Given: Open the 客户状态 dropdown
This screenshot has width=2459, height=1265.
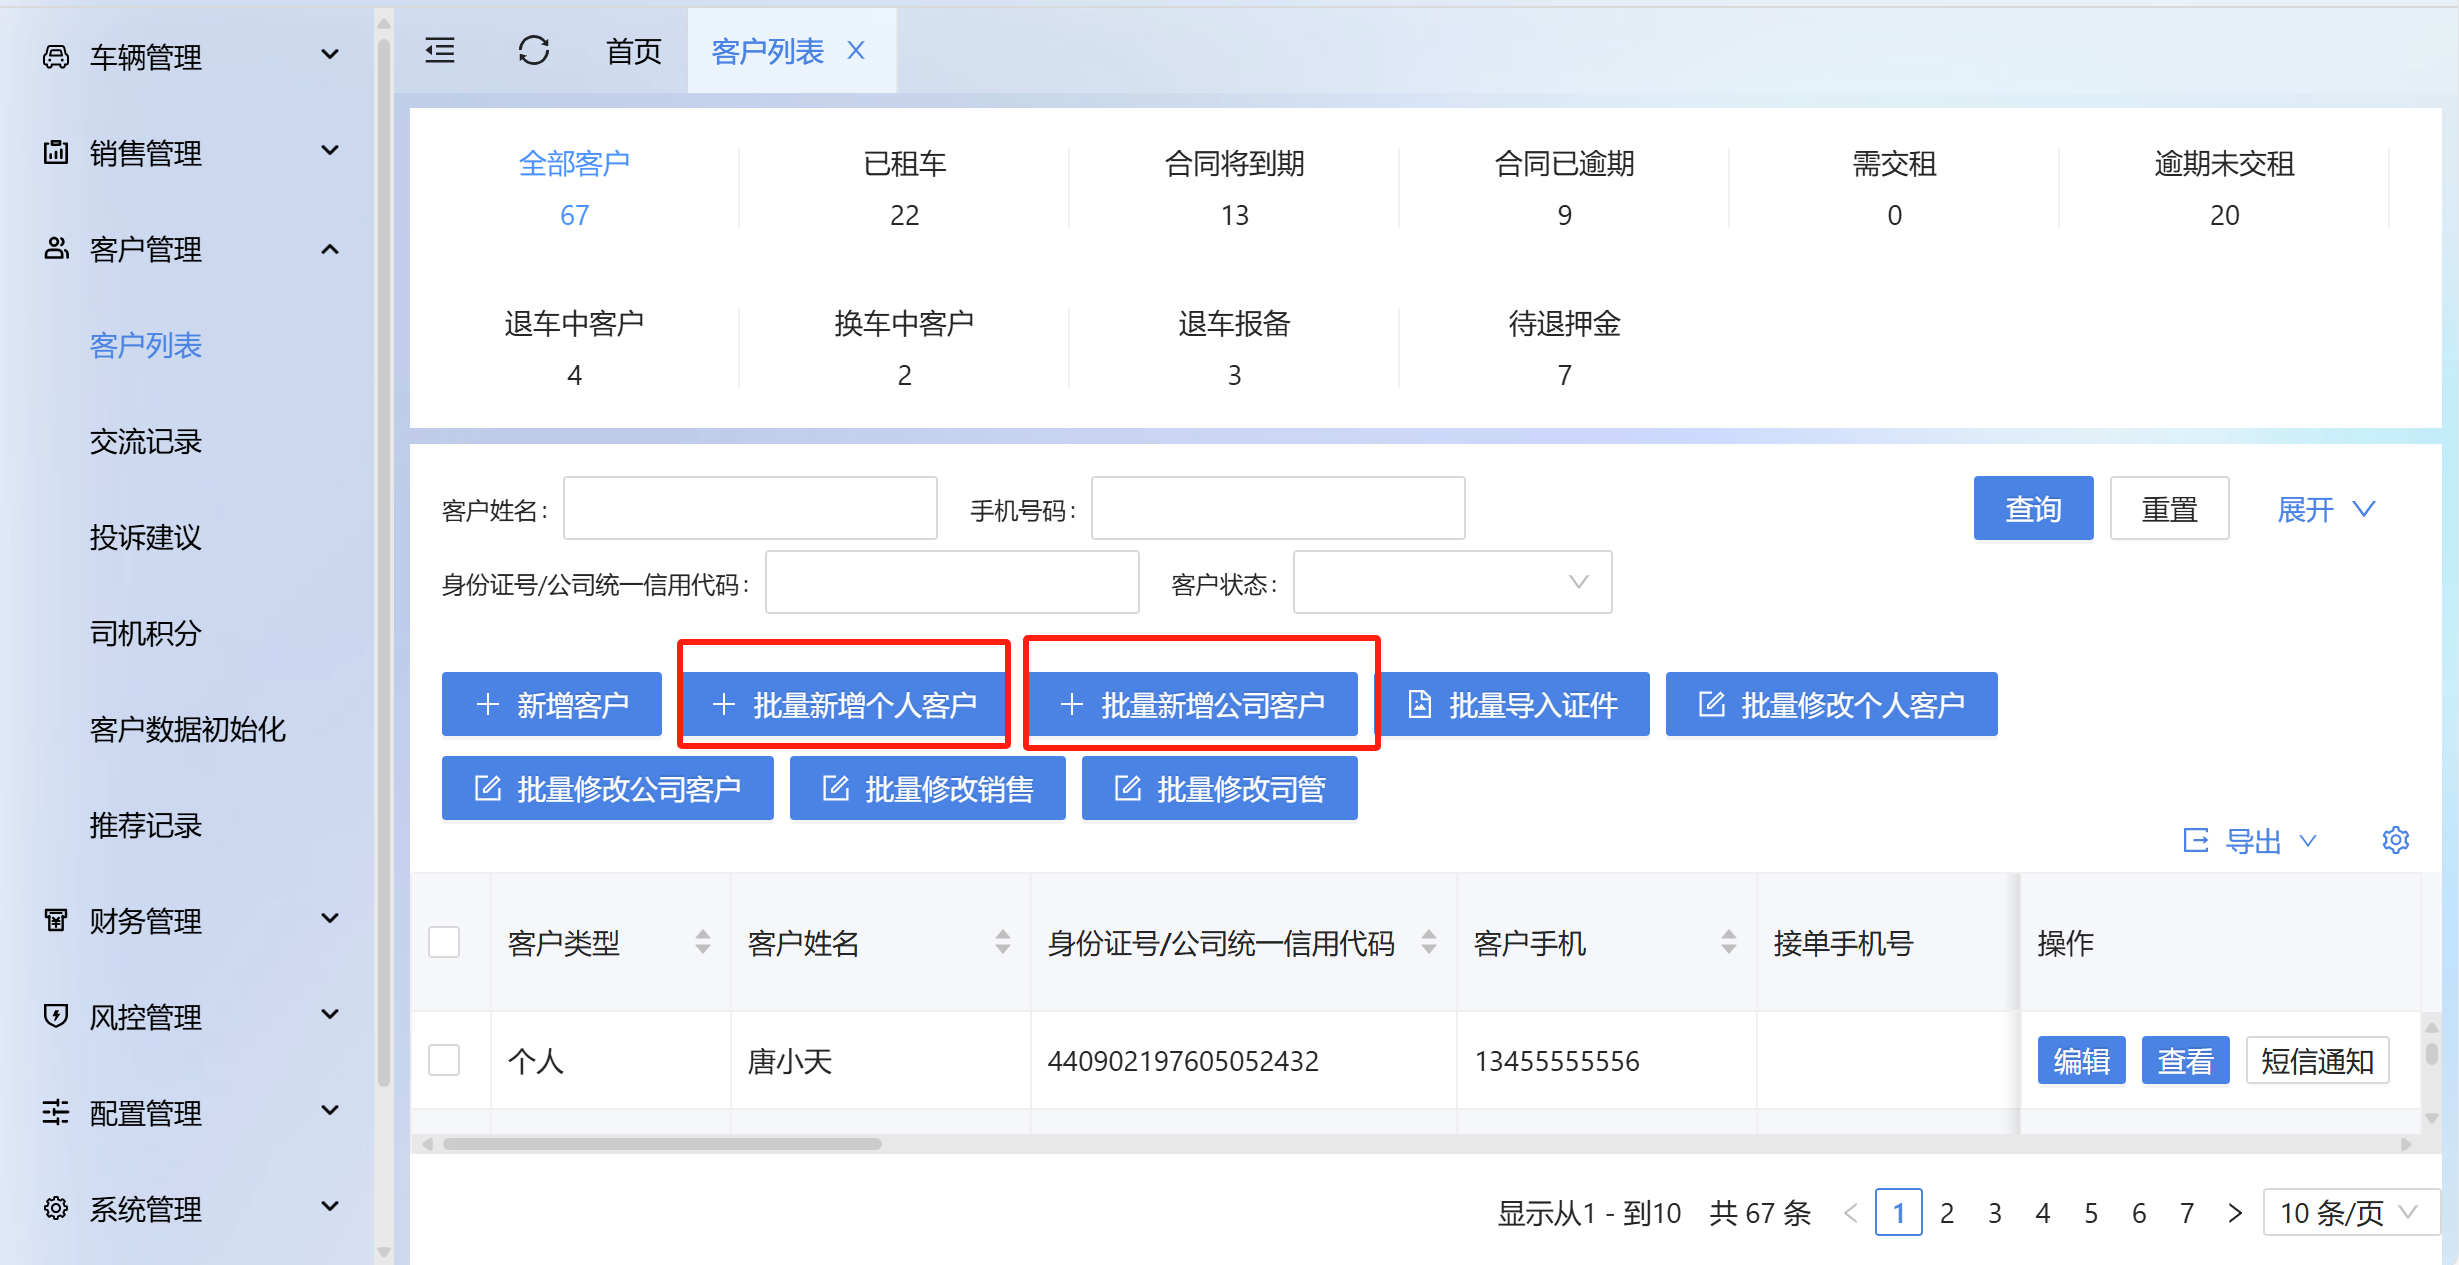Looking at the screenshot, I should pyautogui.click(x=1452, y=583).
